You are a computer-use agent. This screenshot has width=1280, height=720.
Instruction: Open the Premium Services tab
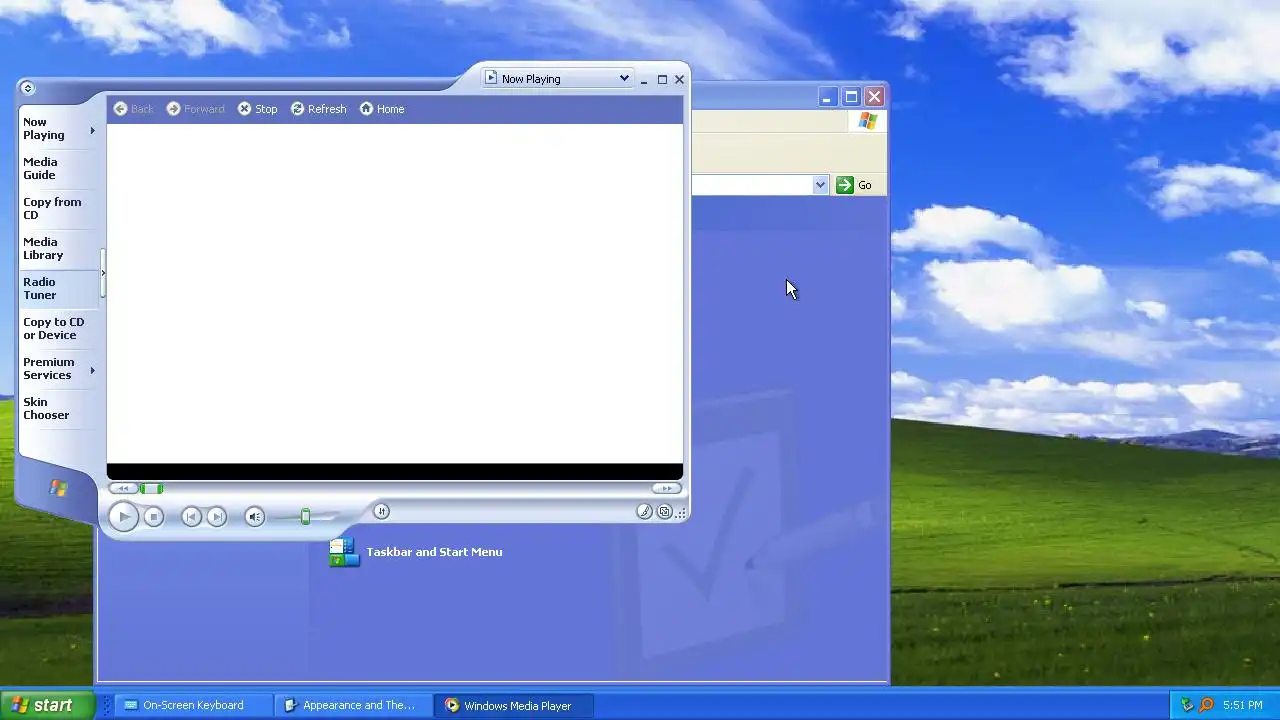pos(54,369)
